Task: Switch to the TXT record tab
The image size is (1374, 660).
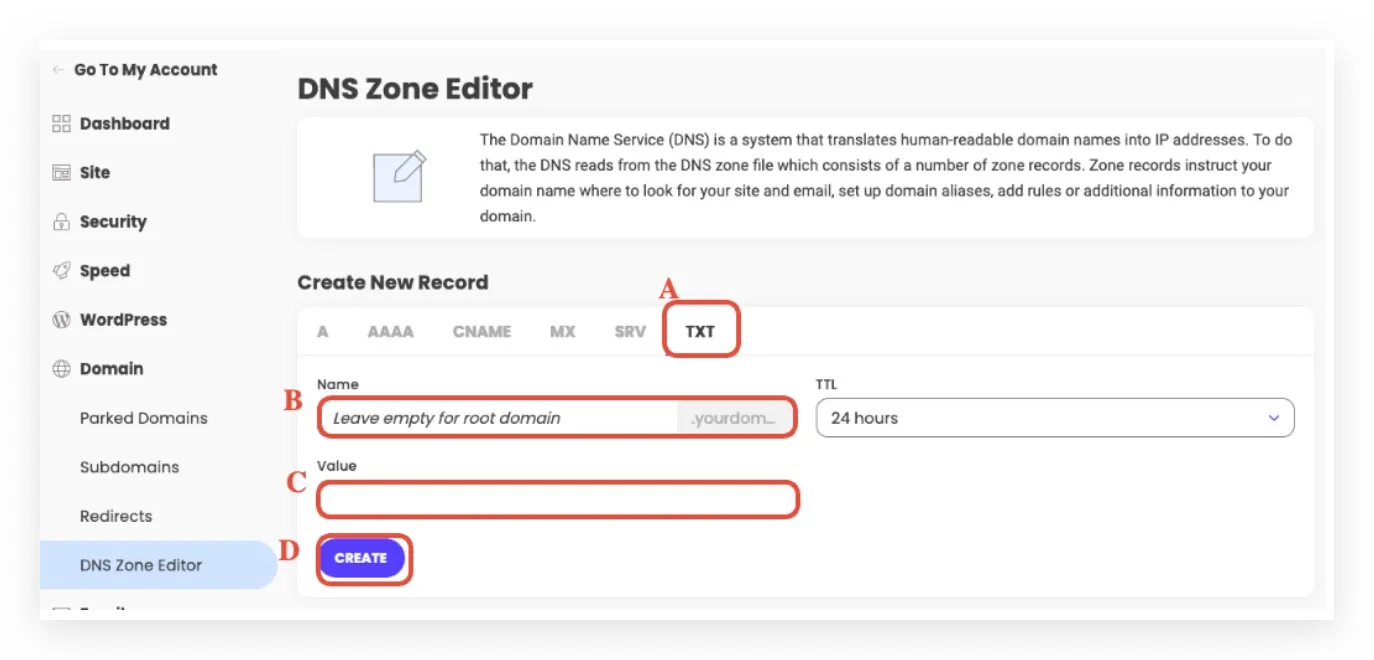Action: coord(700,332)
